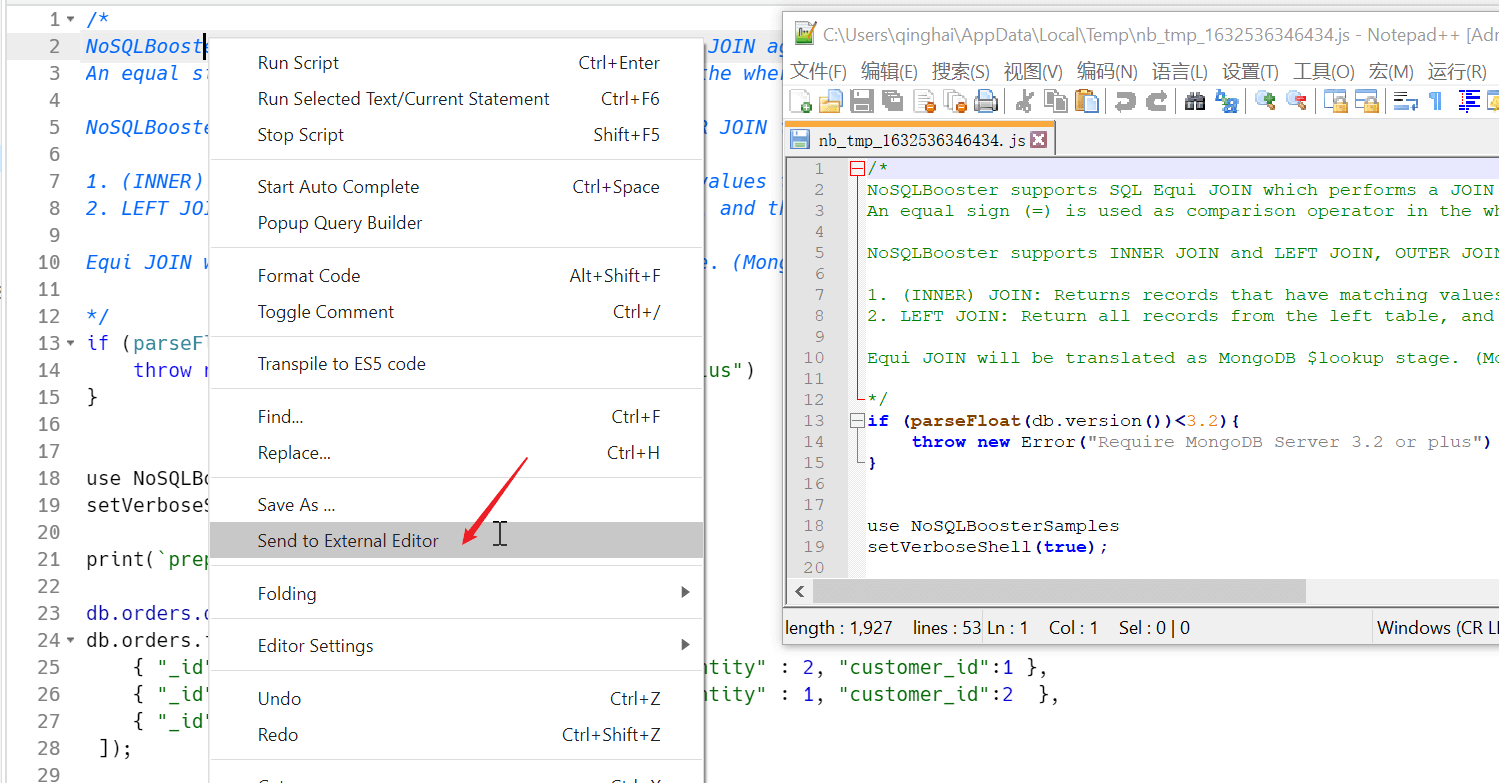This screenshot has width=1499, height=783.
Task: Collapse the if block fold at line 13 in NoSQLBooster
Action: point(70,343)
